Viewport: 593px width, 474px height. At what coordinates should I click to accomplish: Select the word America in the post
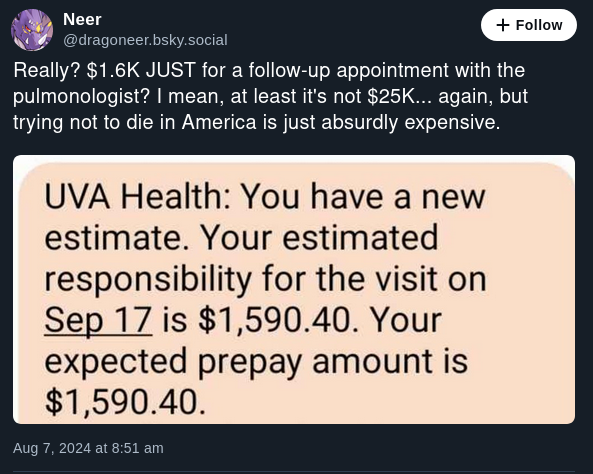pyautogui.click(x=219, y=122)
